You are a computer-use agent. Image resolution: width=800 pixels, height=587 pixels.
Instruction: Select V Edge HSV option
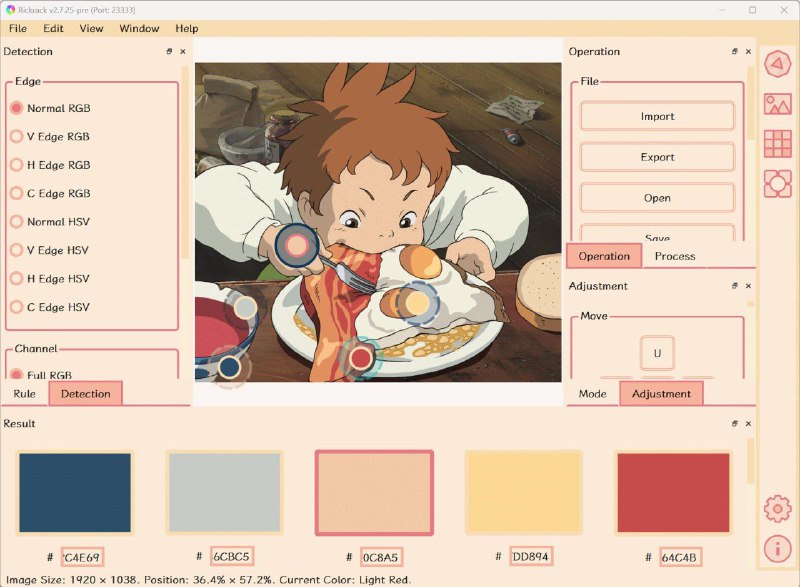pos(49,250)
